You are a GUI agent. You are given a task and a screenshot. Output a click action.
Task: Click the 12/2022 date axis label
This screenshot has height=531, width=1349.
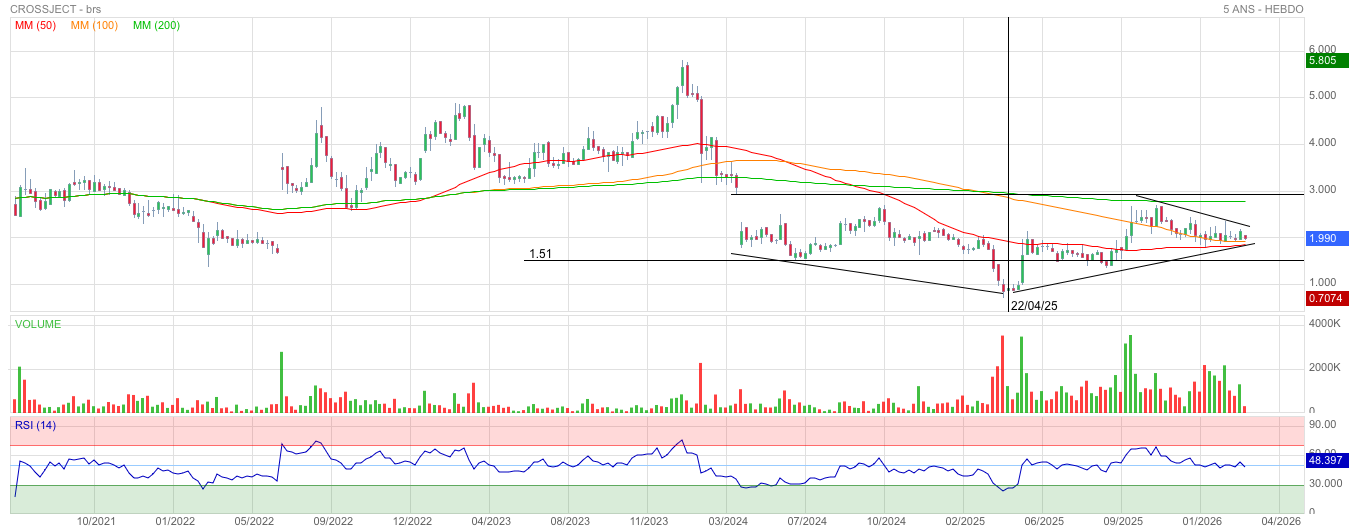[x=412, y=521]
